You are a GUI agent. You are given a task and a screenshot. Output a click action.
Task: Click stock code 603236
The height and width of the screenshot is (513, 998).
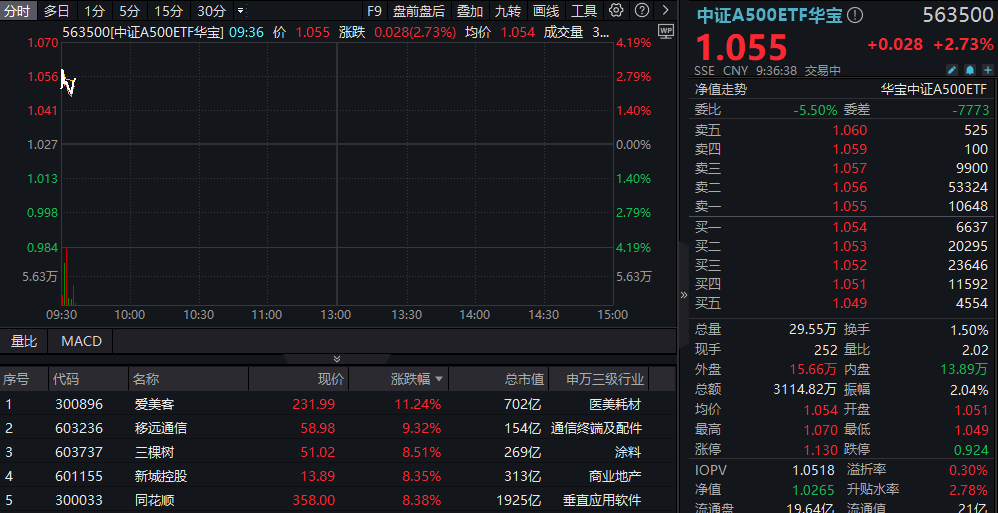click(x=79, y=428)
